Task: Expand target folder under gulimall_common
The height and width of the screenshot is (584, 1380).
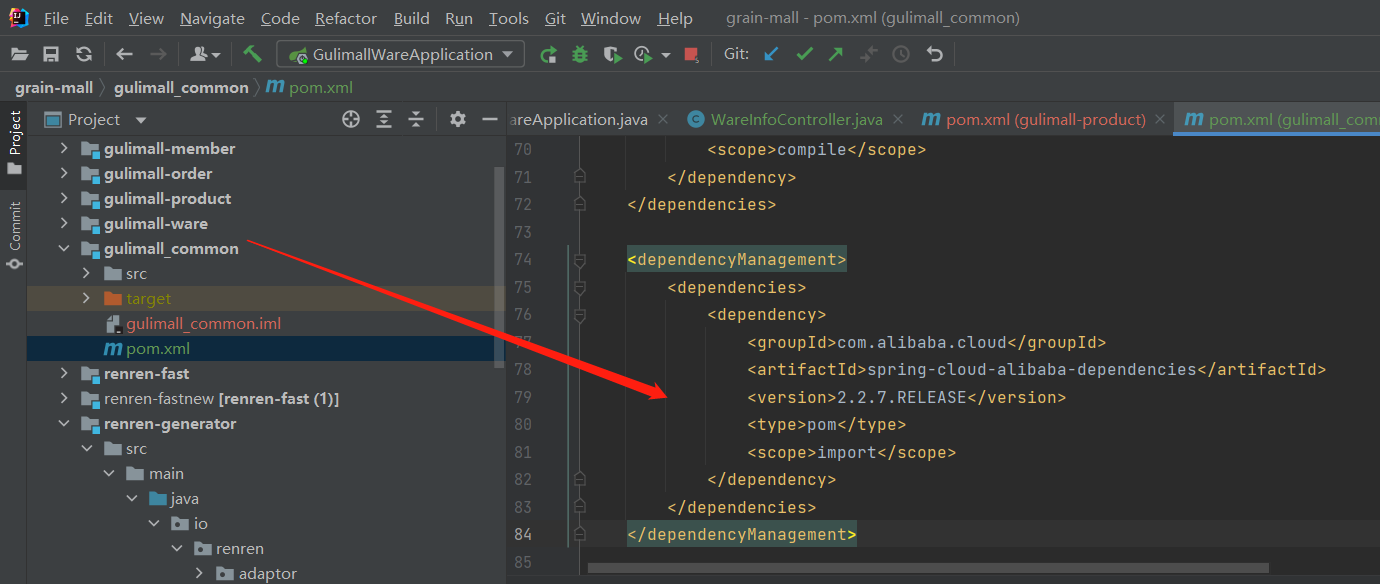Action: coord(86,299)
